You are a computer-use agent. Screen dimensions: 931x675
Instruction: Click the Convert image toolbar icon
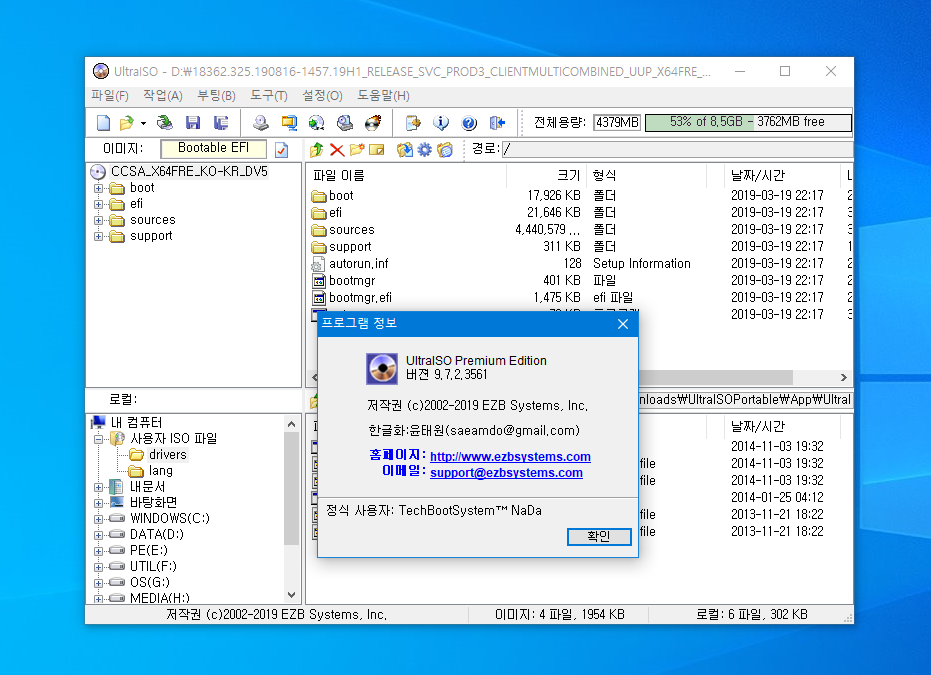click(316, 122)
